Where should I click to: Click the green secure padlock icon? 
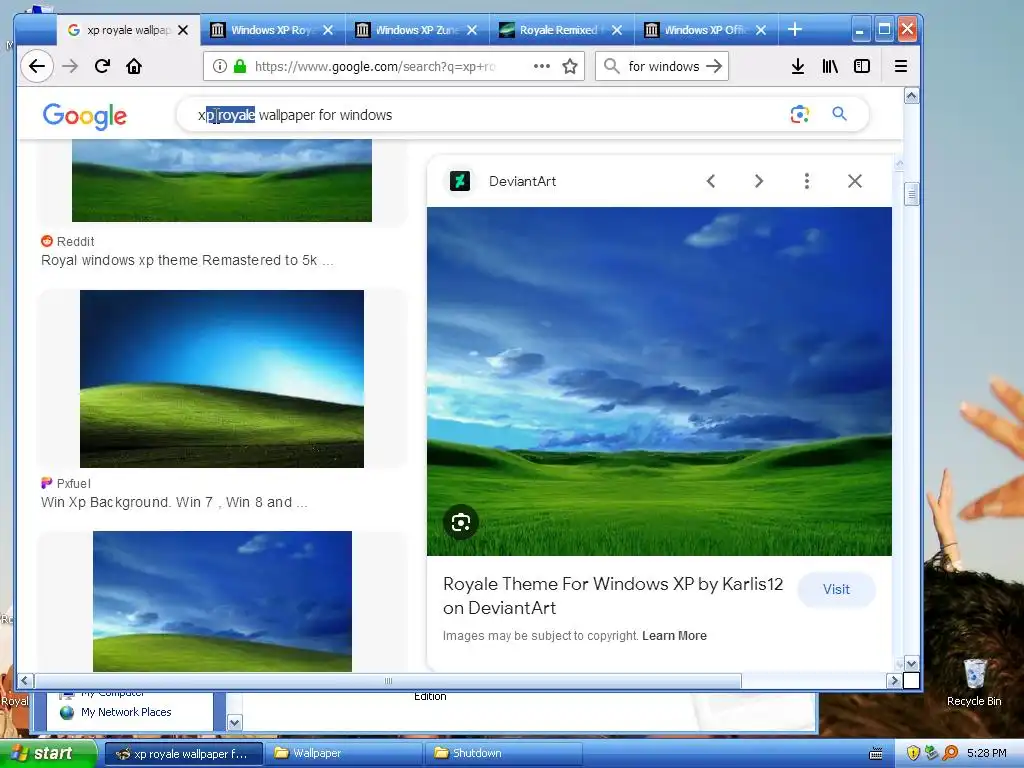[240, 66]
